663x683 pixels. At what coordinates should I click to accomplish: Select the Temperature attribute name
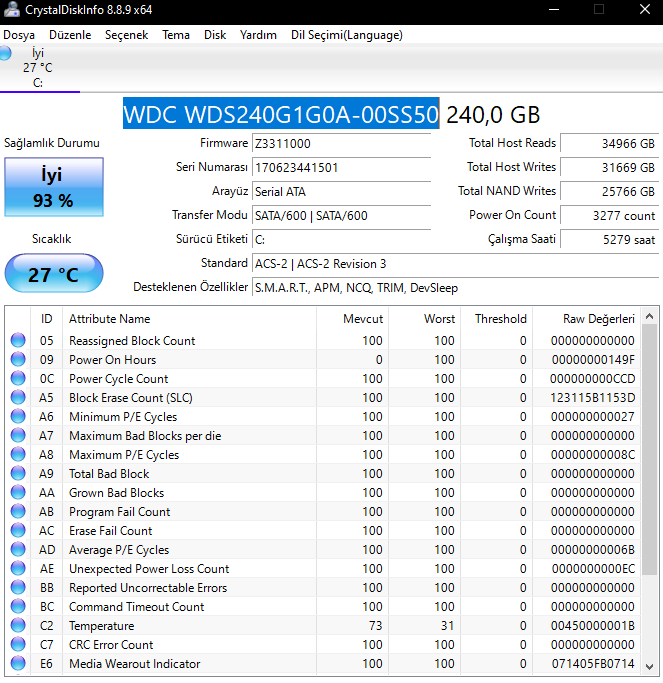coord(101,626)
